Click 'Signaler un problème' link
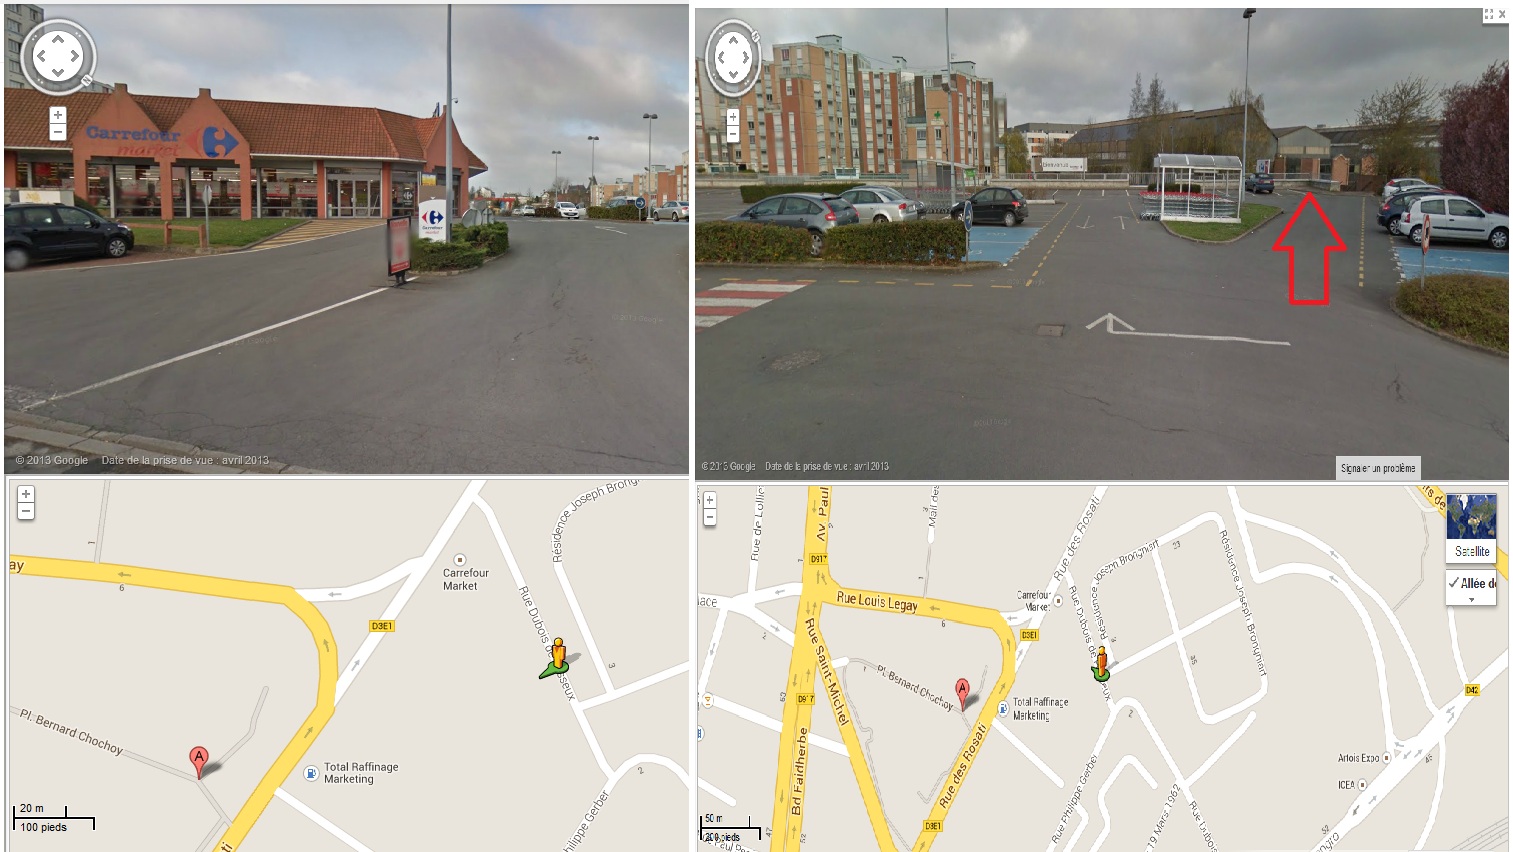1513x852 pixels. click(x=1378, y=468)
